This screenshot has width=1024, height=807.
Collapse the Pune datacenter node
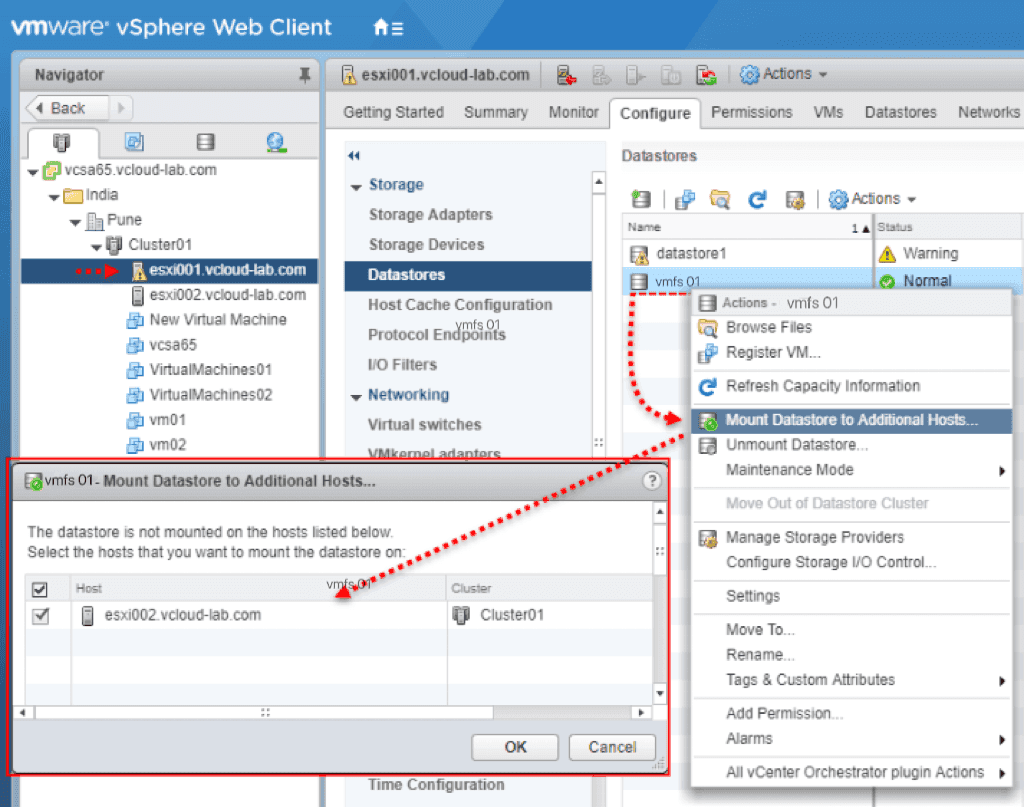pyautogui.click(x=75, y=223)
